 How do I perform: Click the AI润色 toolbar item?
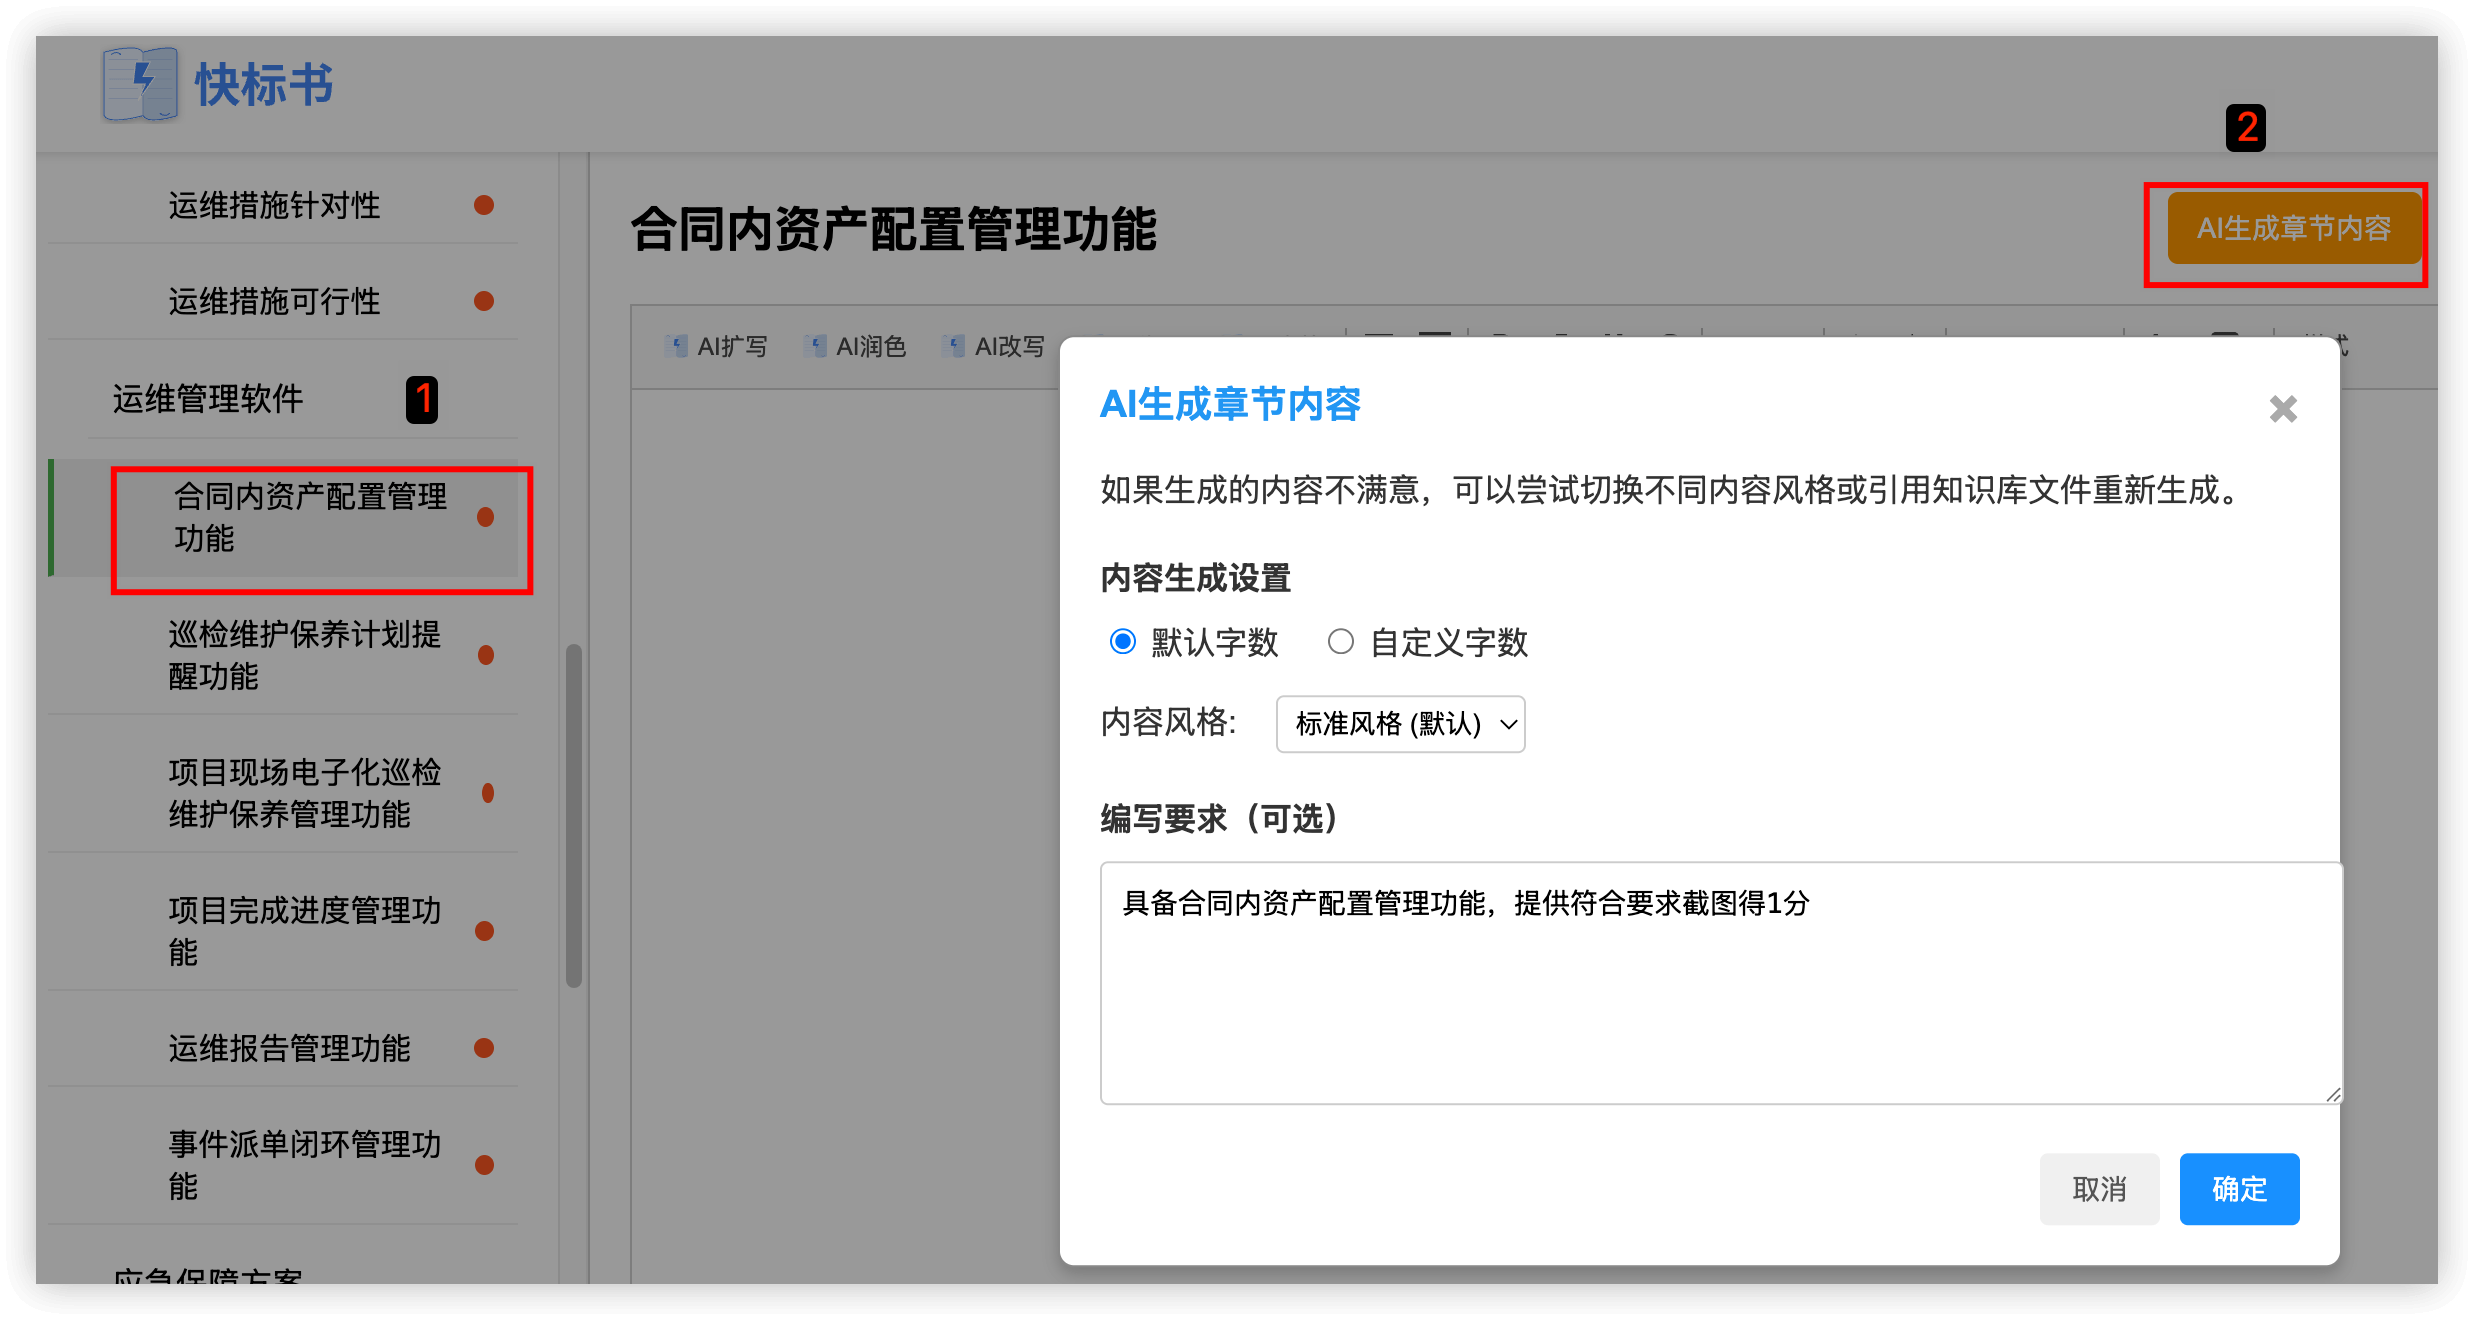click(855, 346)
